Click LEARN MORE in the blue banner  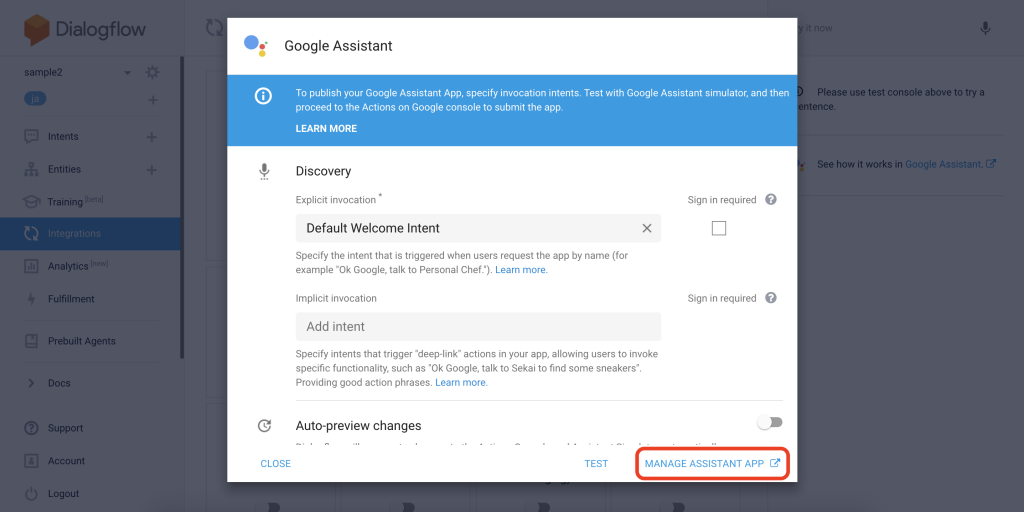(x=326, y=129)
